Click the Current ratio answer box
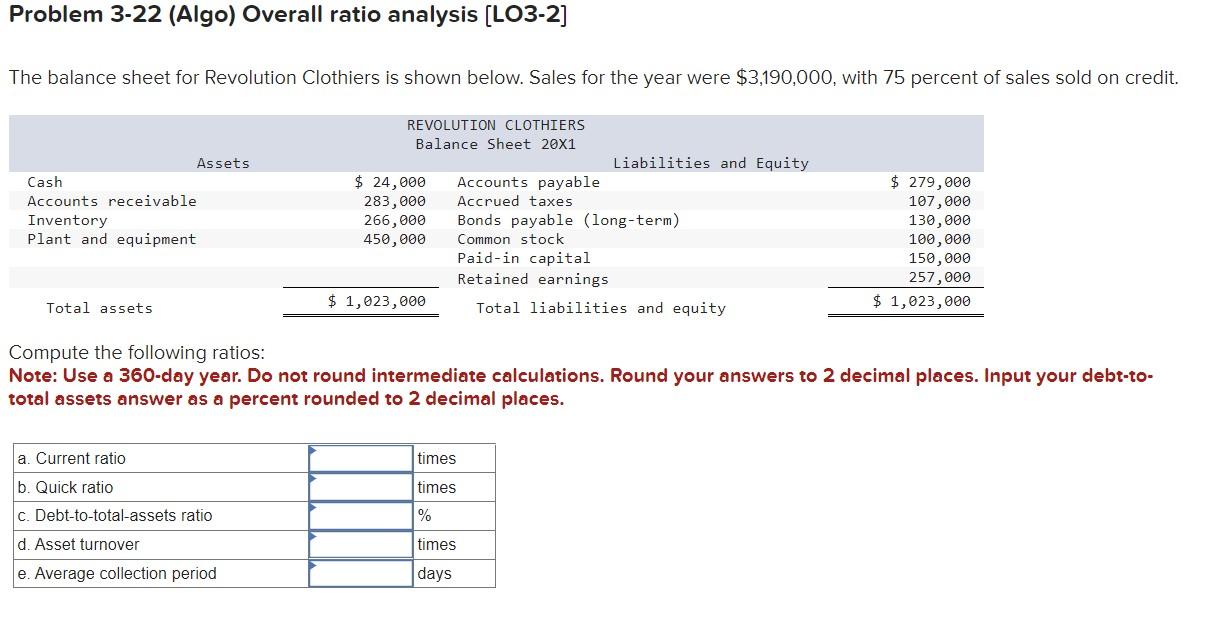1220x626 pixels. (x=360, y=457)
